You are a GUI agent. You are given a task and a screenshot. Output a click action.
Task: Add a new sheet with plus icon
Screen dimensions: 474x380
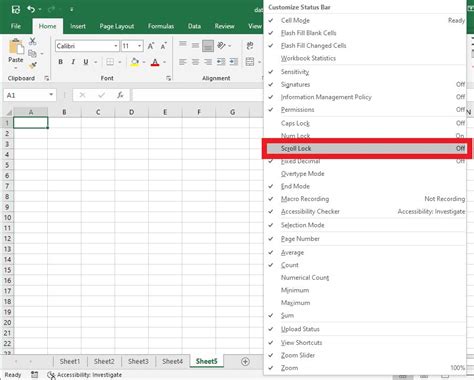point(245,362)
